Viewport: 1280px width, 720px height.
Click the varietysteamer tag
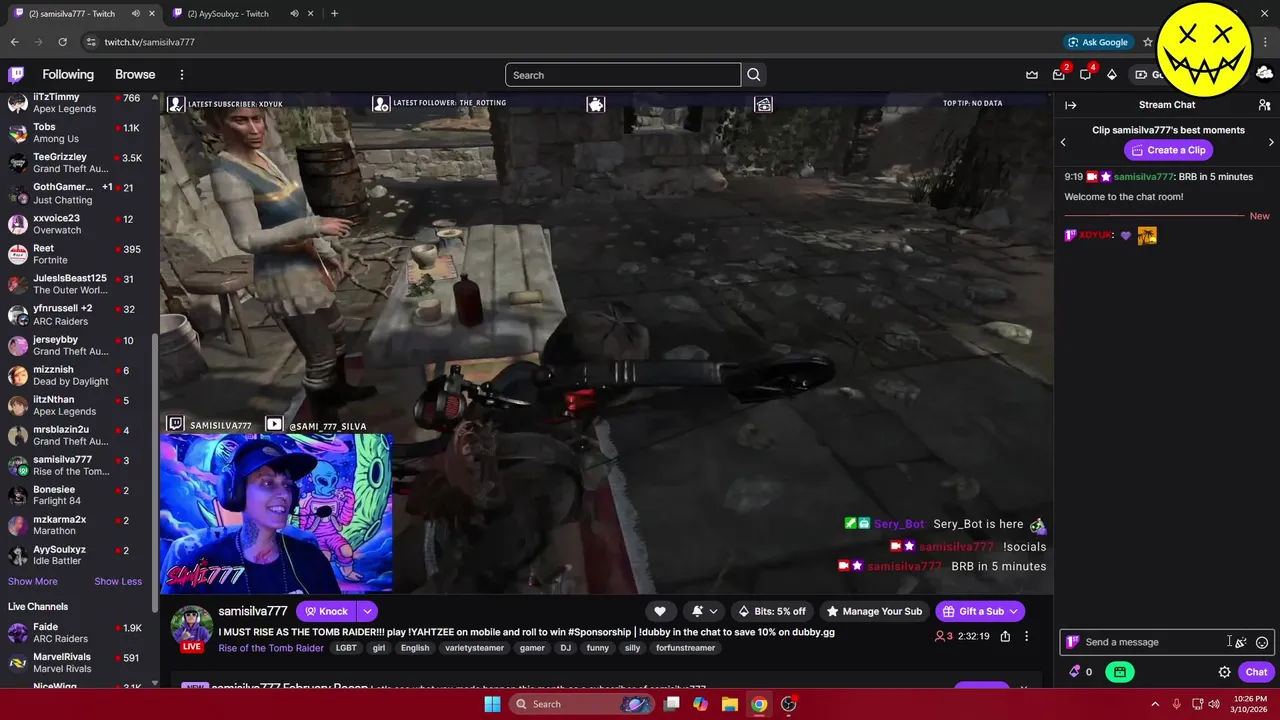tap(474, 648)
